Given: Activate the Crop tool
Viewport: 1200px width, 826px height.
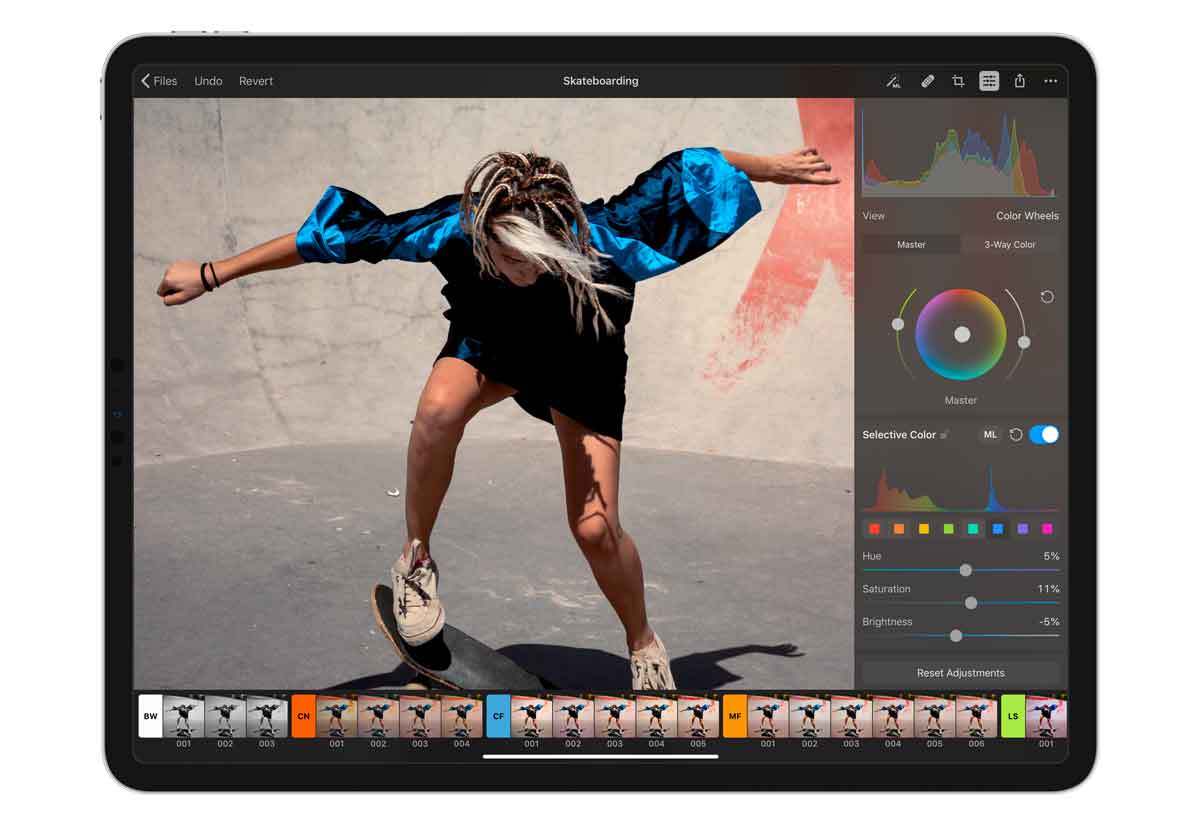Looking at the screenshot, I should 958,81.
